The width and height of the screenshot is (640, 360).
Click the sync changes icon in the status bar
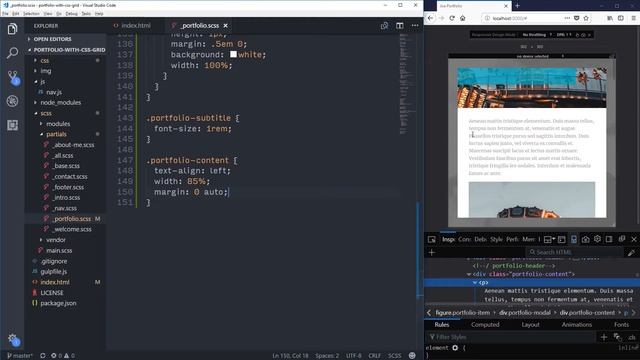pos(42,356)
